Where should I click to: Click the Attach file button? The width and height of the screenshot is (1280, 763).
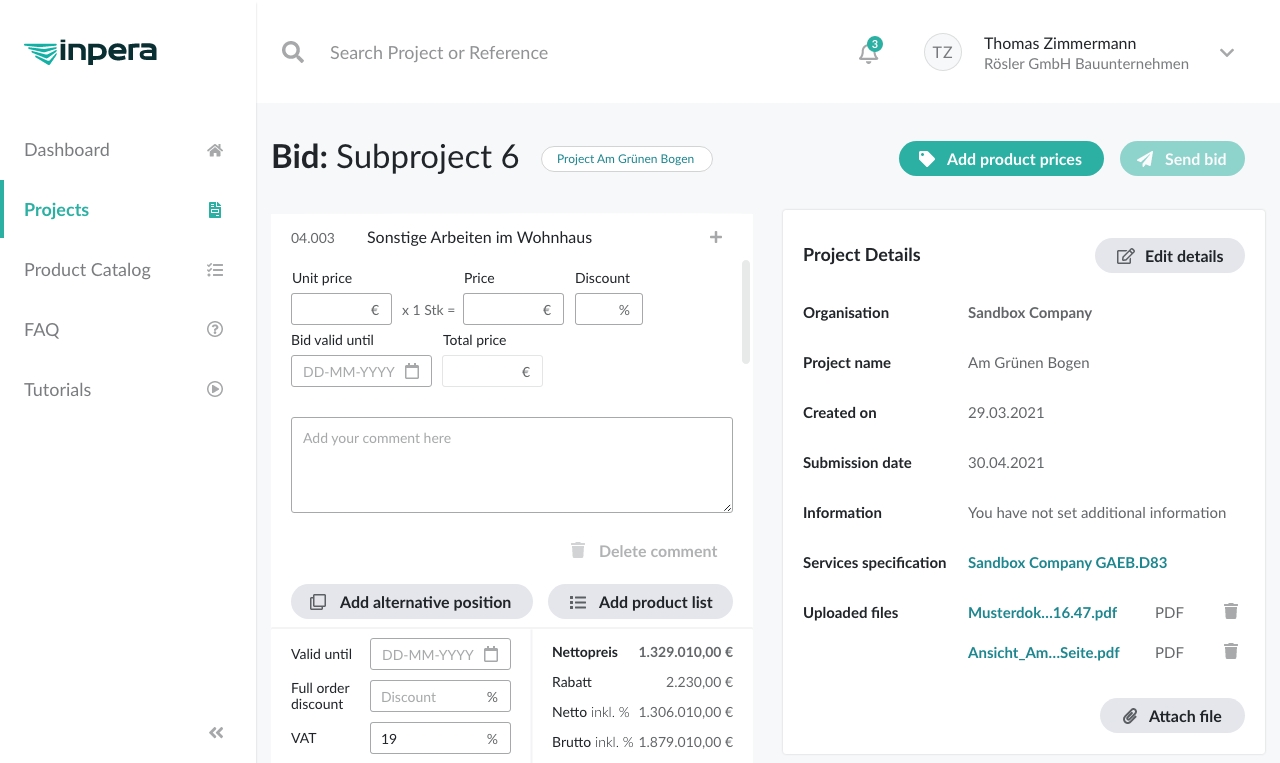coord(1172,716)
